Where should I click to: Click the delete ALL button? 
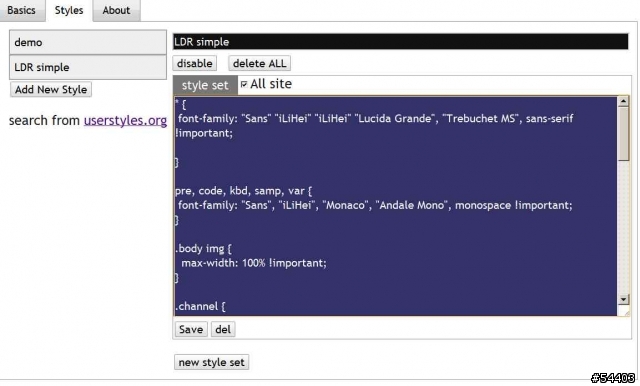tap(260, 63)
